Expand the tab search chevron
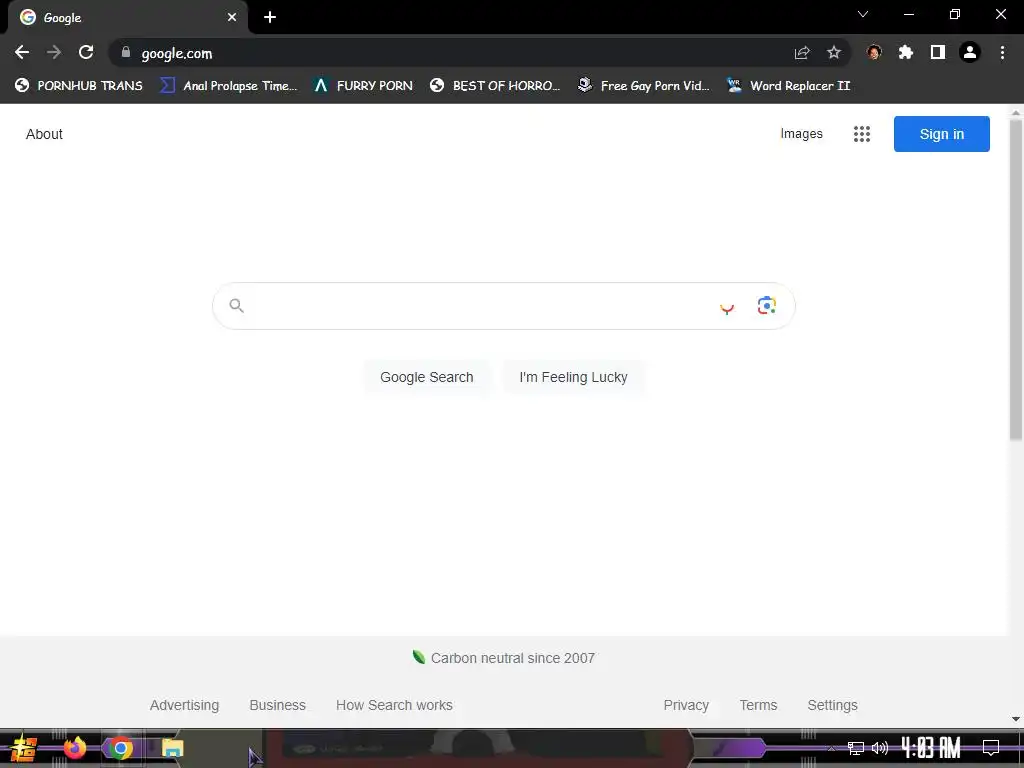 tap(863, 14)
